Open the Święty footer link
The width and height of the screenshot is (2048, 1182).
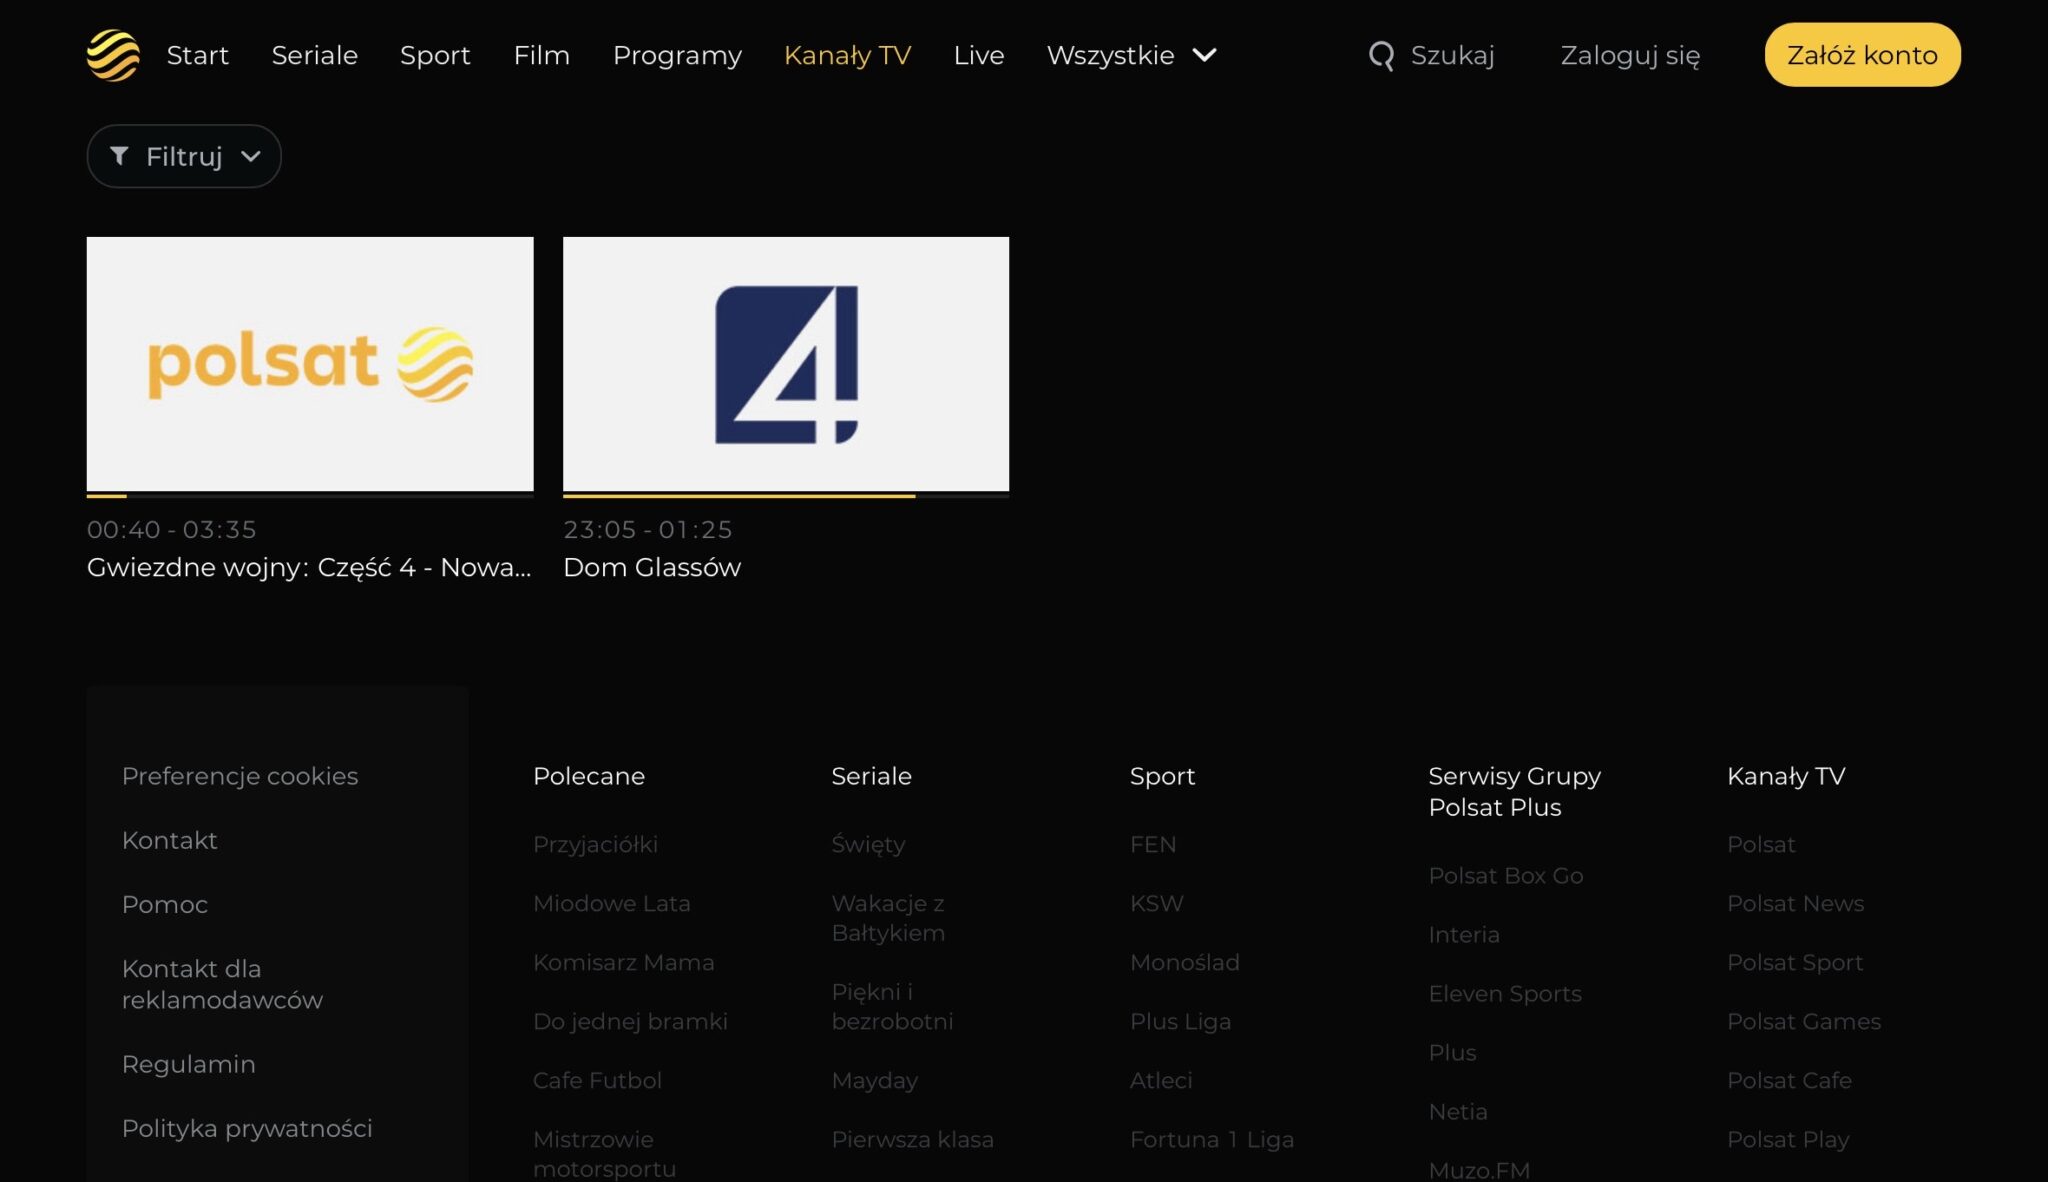tap(869, 844)
